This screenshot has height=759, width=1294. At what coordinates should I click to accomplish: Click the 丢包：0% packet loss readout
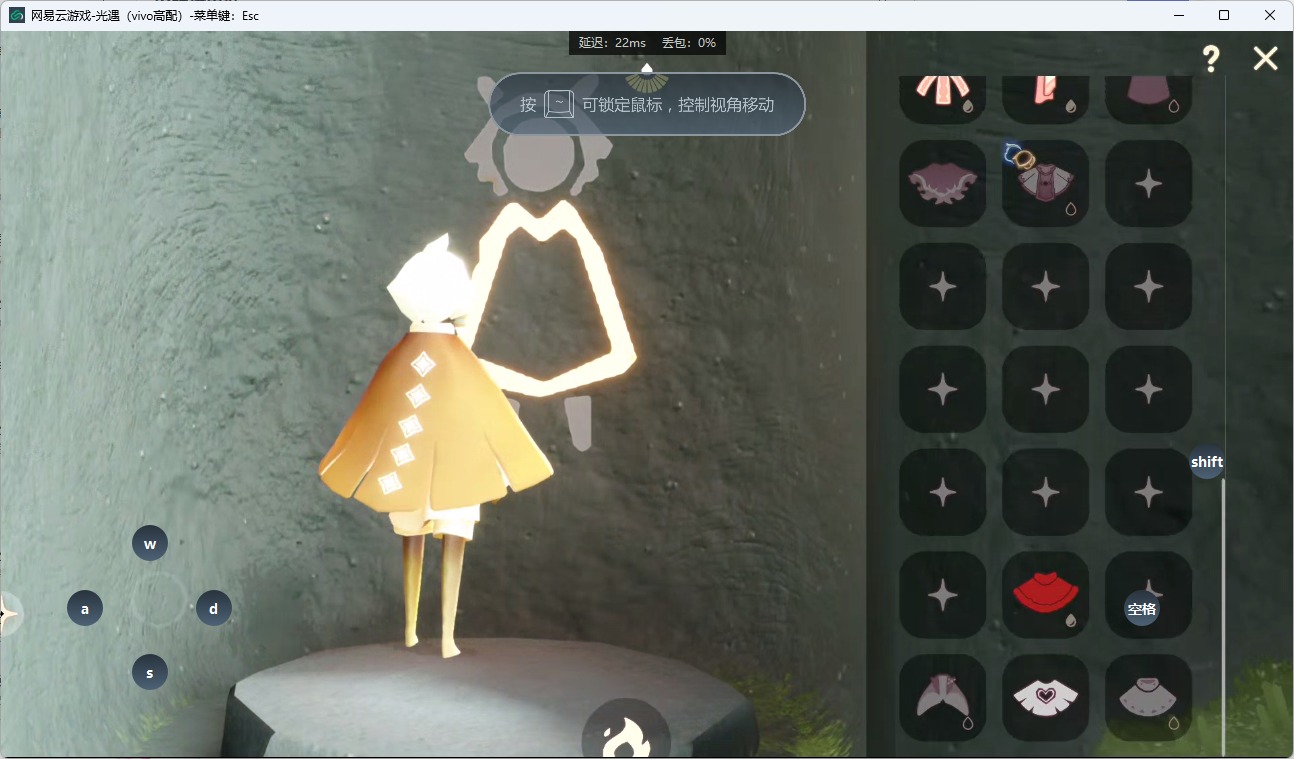coord(689,43)
